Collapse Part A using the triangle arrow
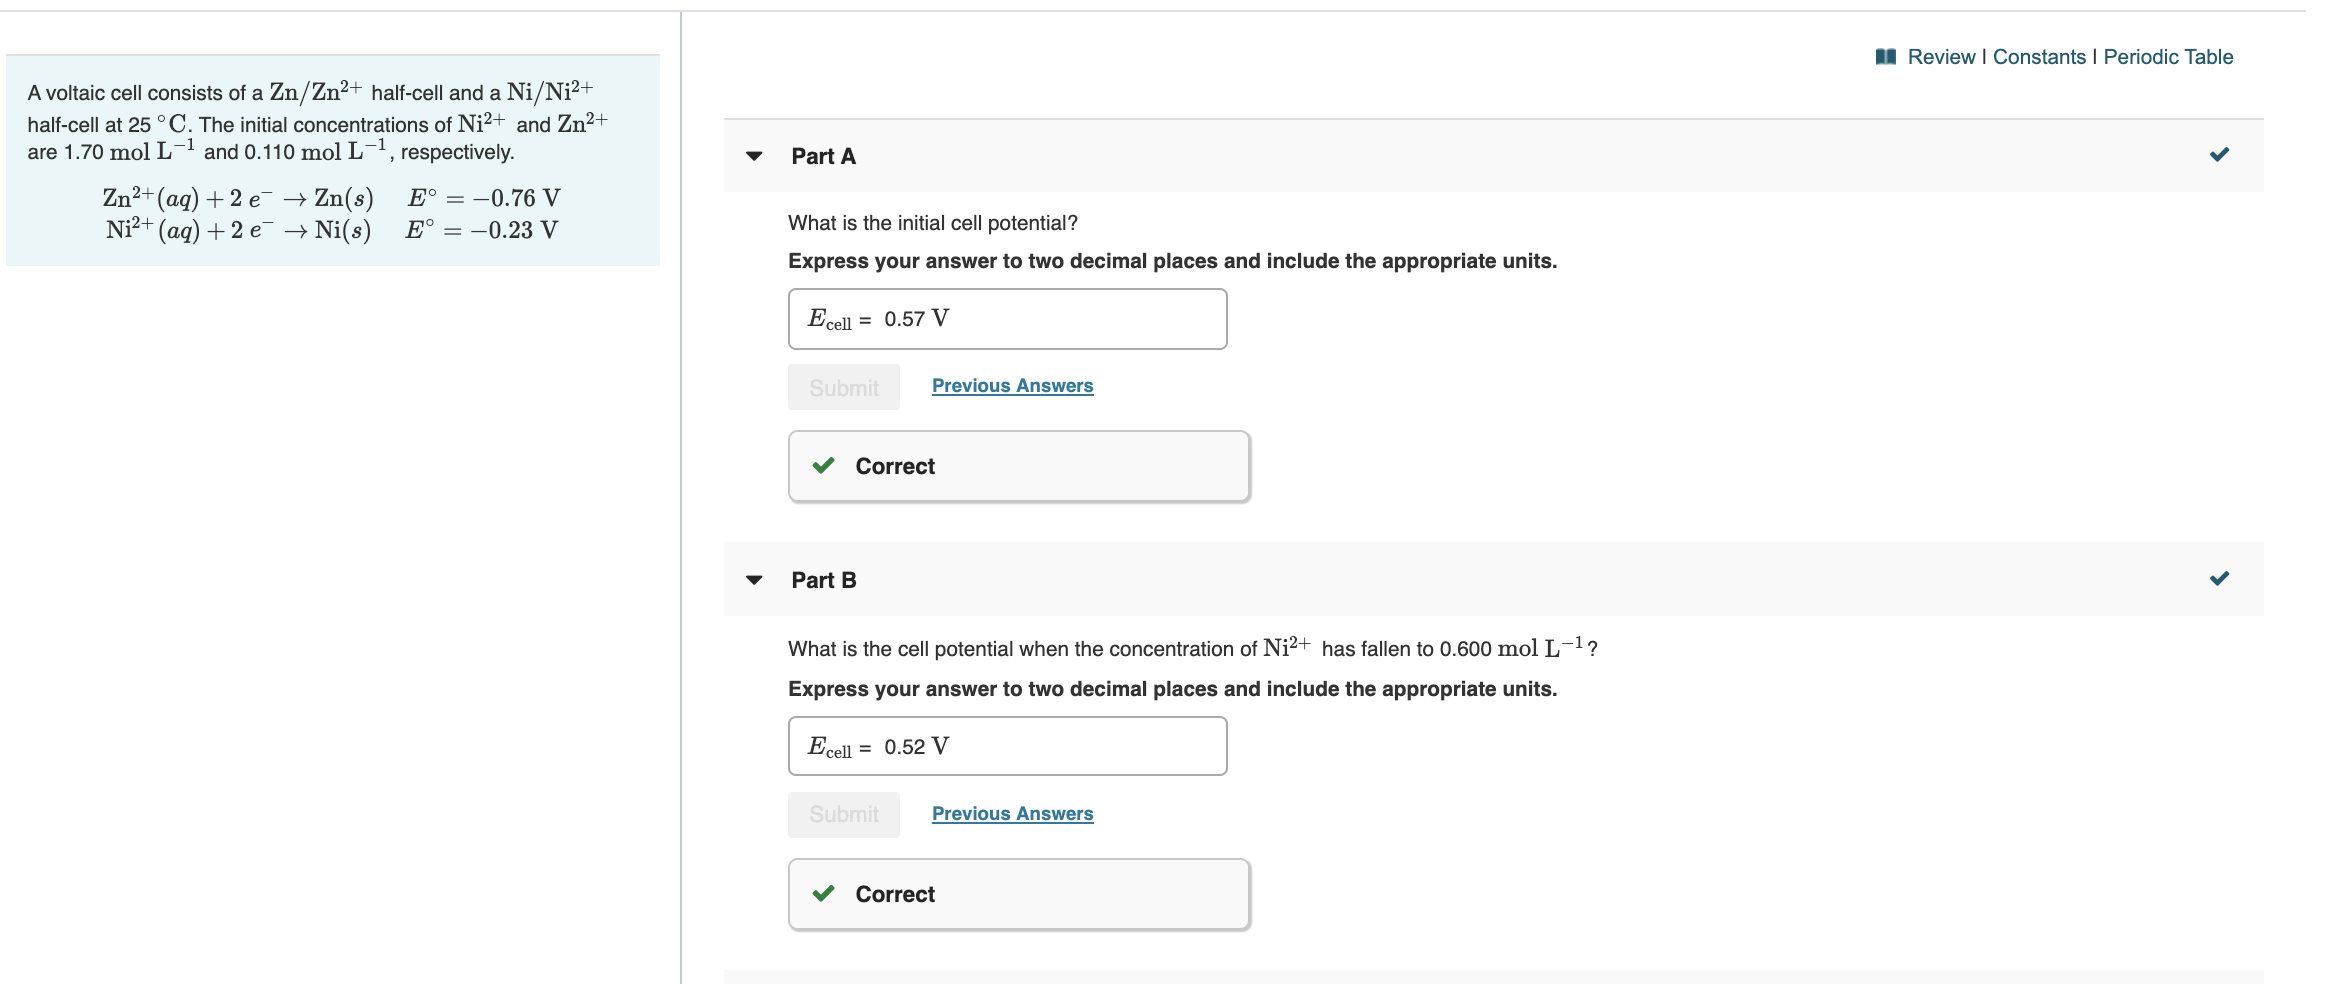The image size is (2344, 984). coord(755,156)
